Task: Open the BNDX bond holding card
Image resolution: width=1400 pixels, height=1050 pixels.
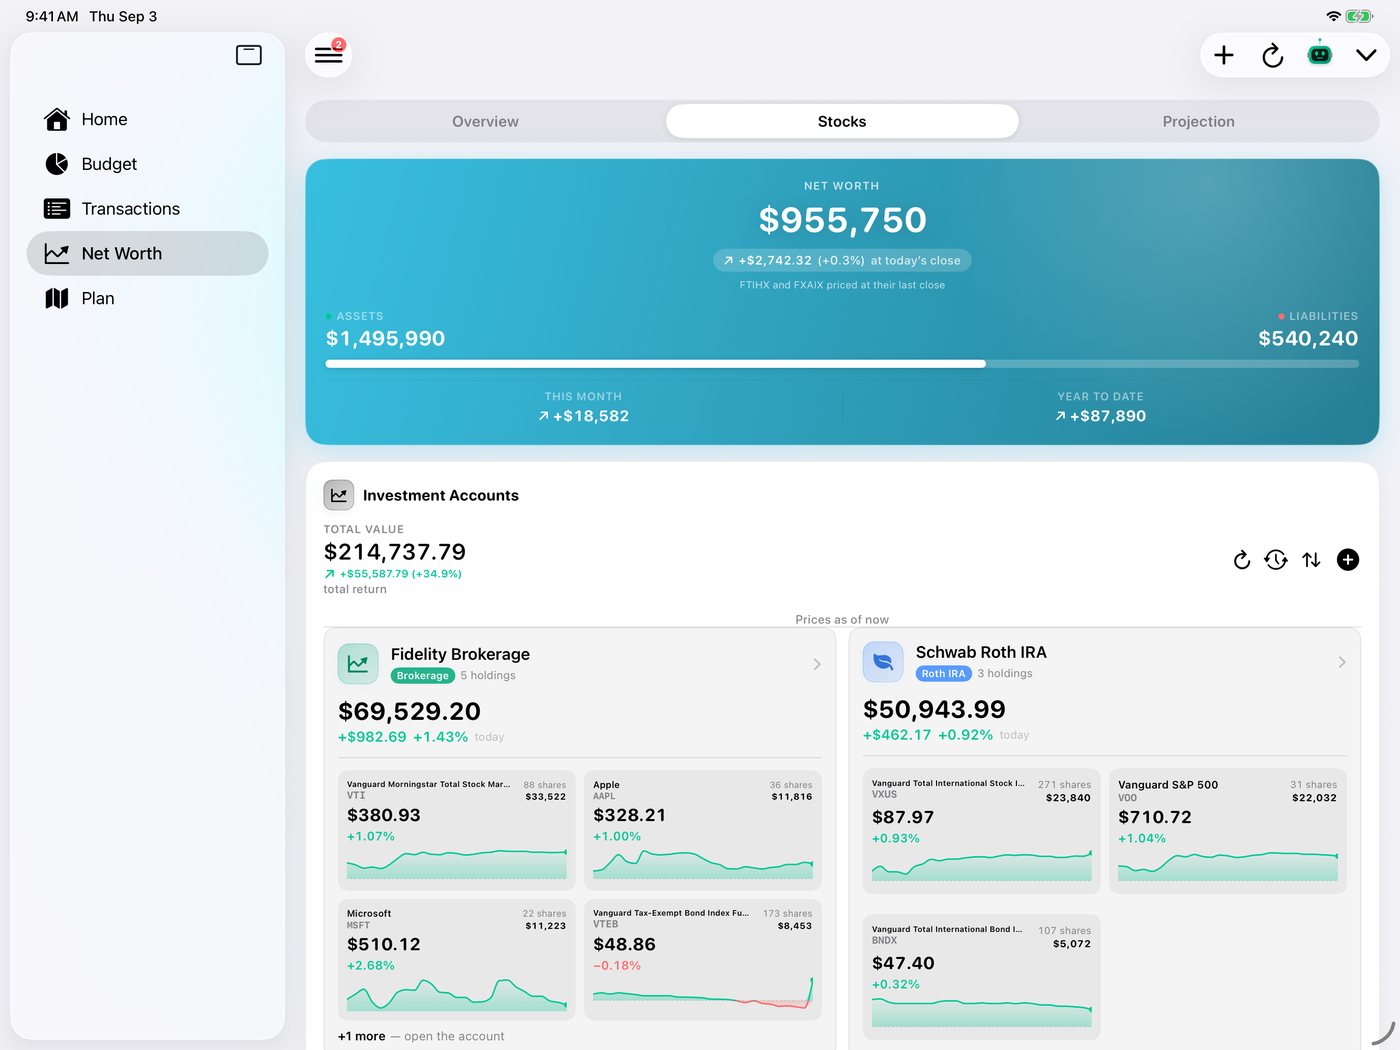Action: pyautogui.click(x=982, y=977)
